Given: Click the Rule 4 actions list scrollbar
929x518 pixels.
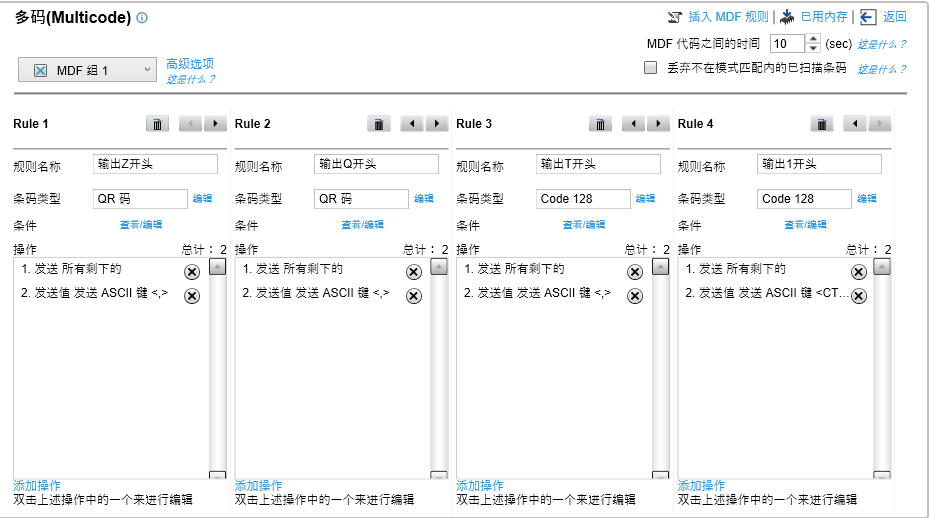Looking at the screenshot, I should [881, 370].
